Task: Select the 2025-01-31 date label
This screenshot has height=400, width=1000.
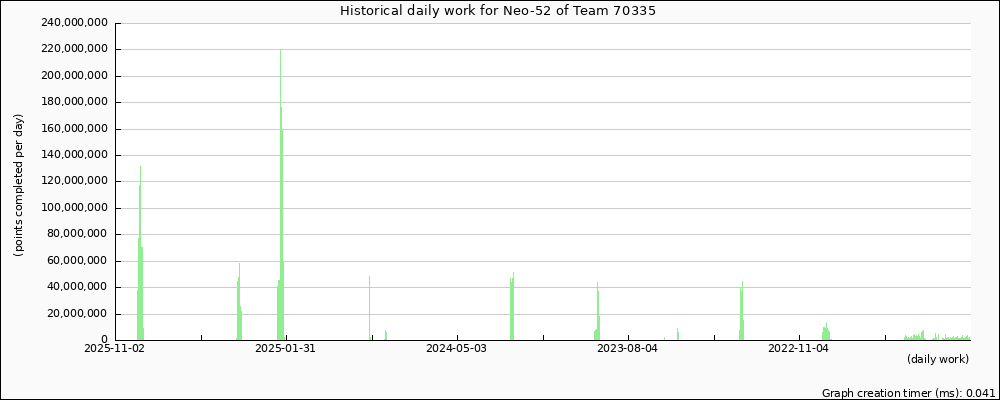Action: pos(286,349)
